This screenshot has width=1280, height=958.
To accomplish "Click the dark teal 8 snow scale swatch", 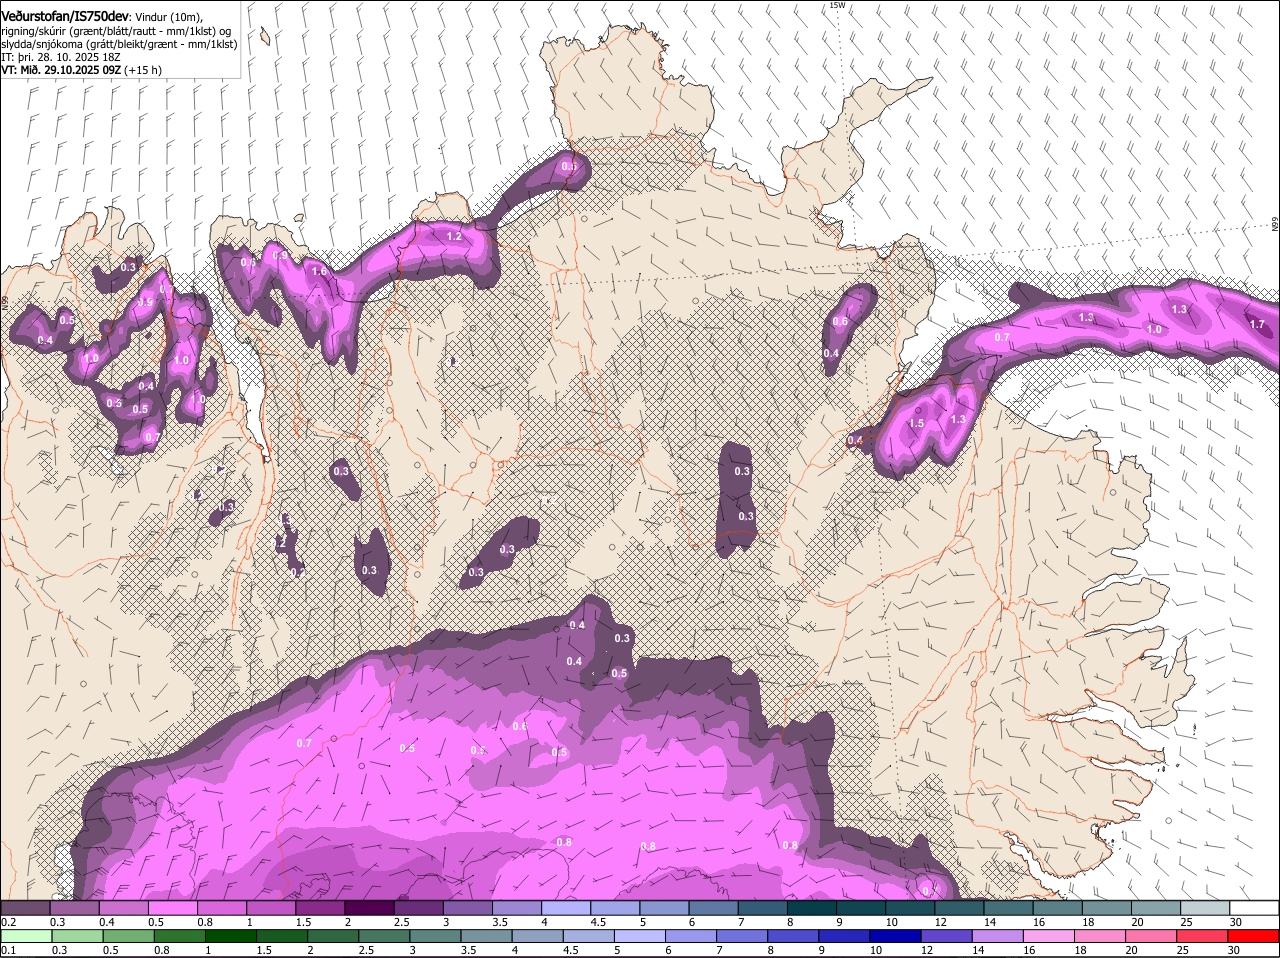I will coord(810,907).
